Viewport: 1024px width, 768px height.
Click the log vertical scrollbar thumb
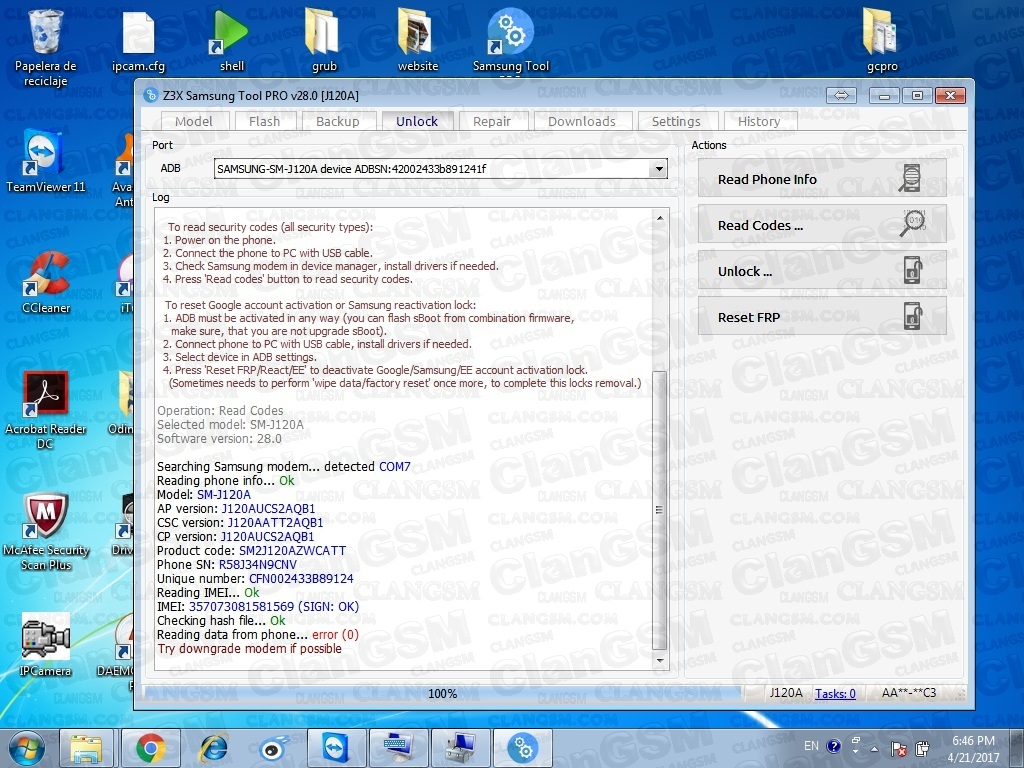660,511
